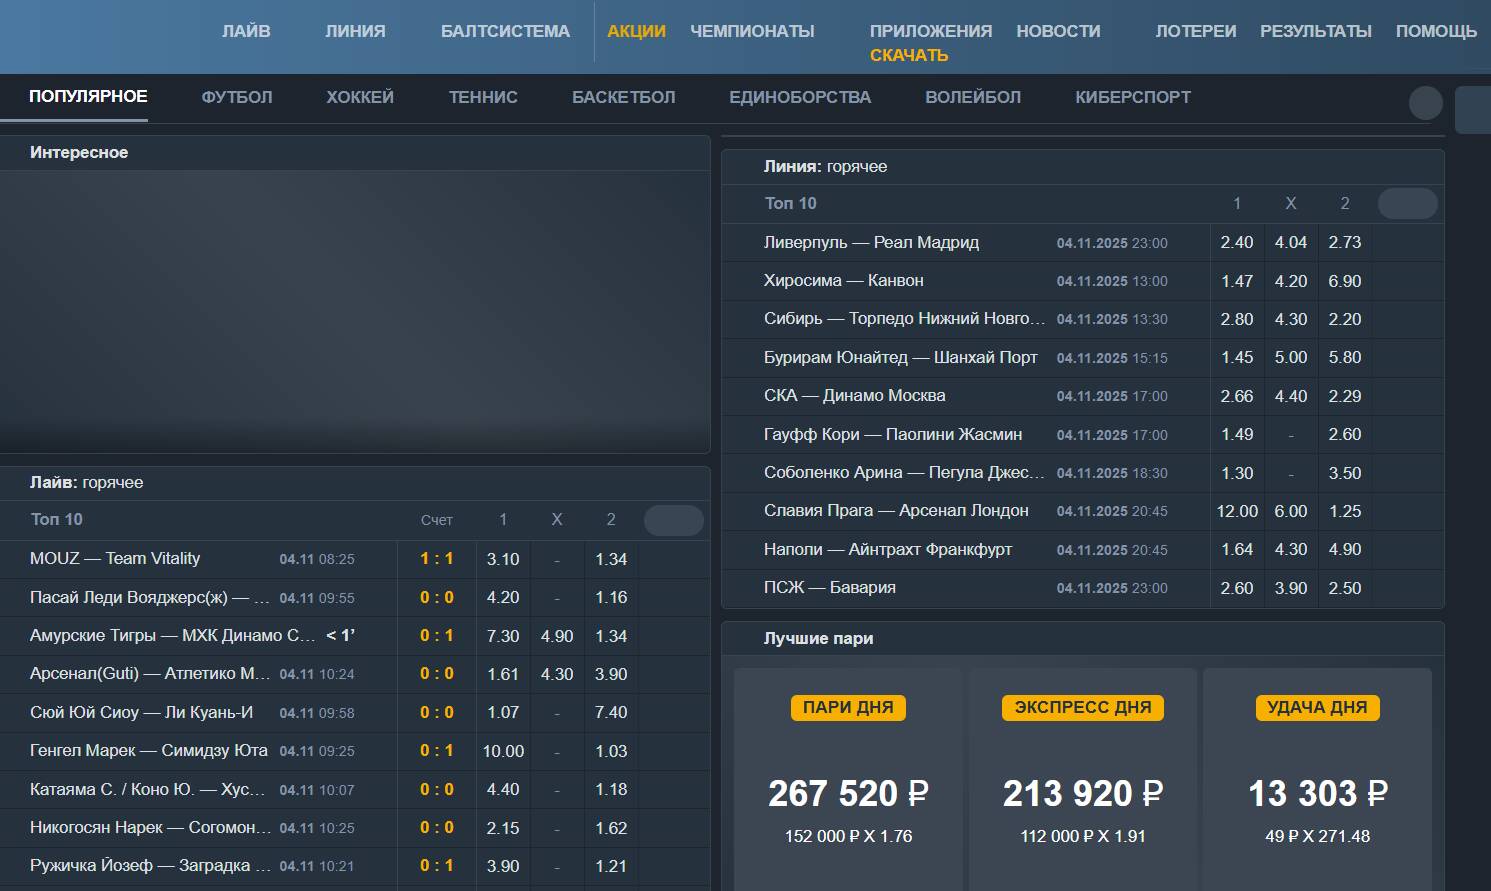Click the Пари дня badge
Image resolution: width=1491 pixels, height=891 pixels.
click(847, 707)
